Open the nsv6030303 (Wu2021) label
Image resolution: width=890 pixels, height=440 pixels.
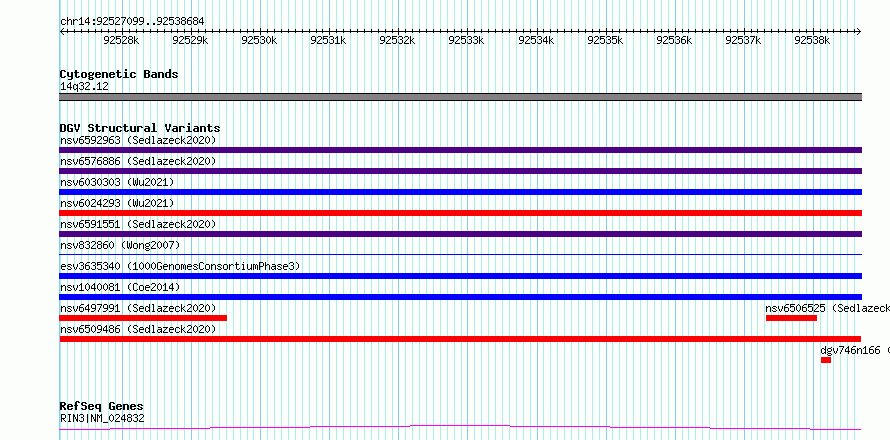117,182
